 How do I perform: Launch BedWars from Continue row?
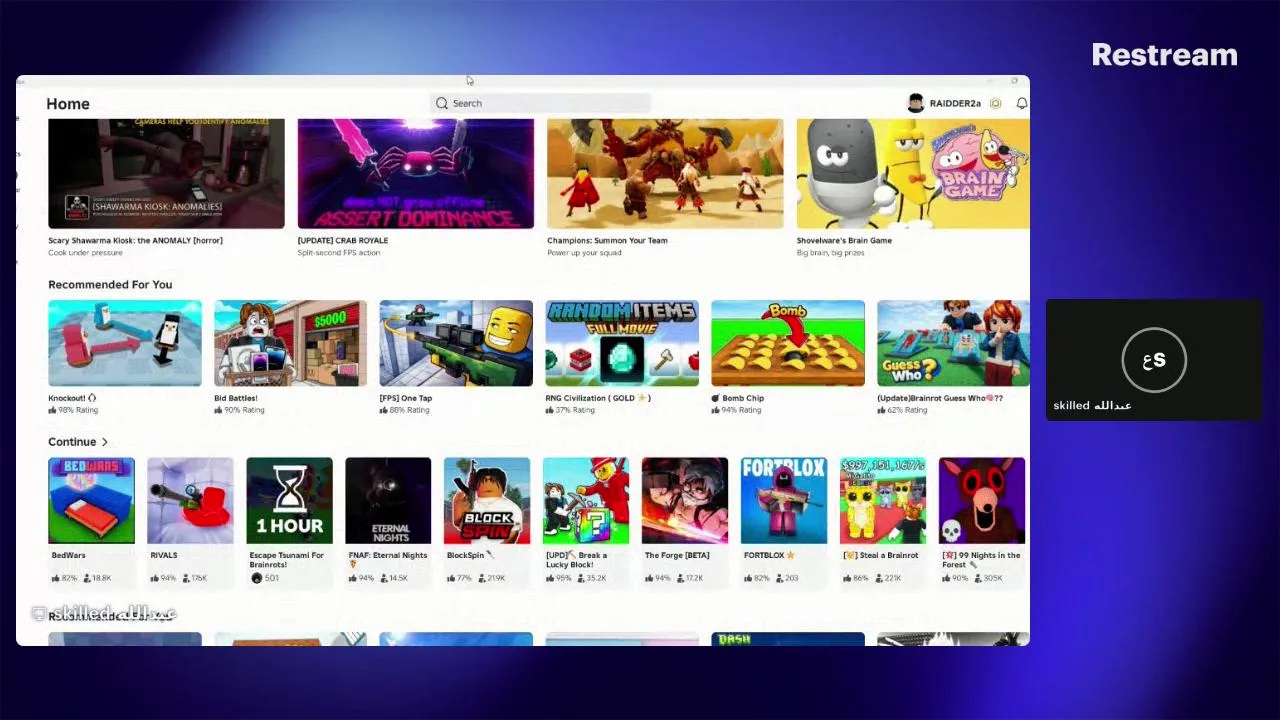[x=91, y=501]
